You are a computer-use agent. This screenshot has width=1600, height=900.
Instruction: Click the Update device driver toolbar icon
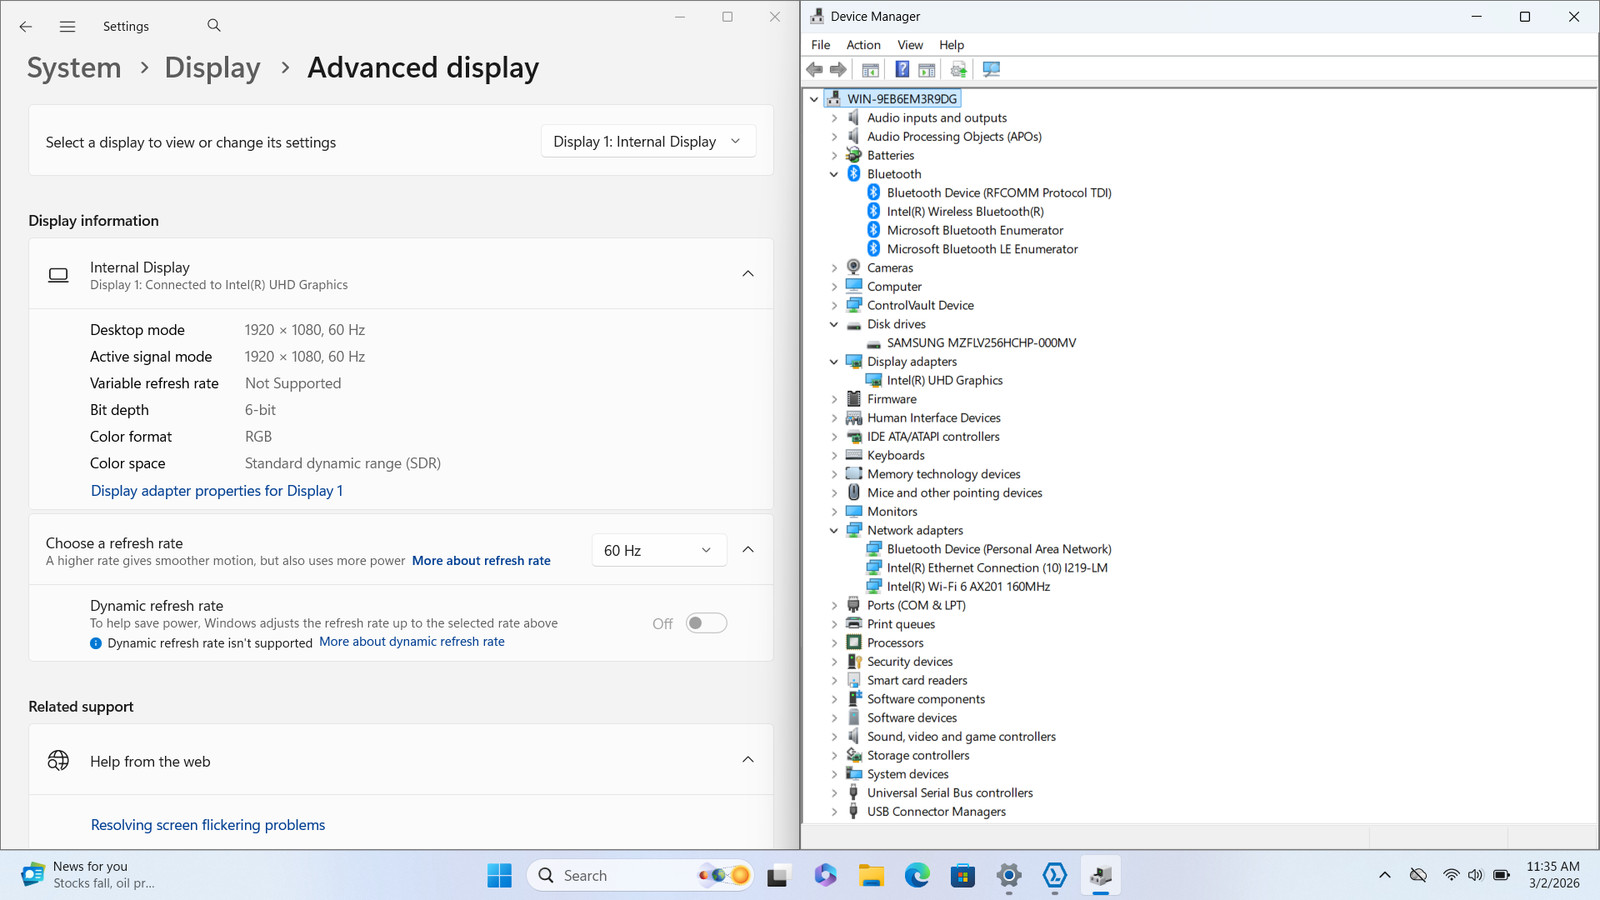tap(959, 70)
